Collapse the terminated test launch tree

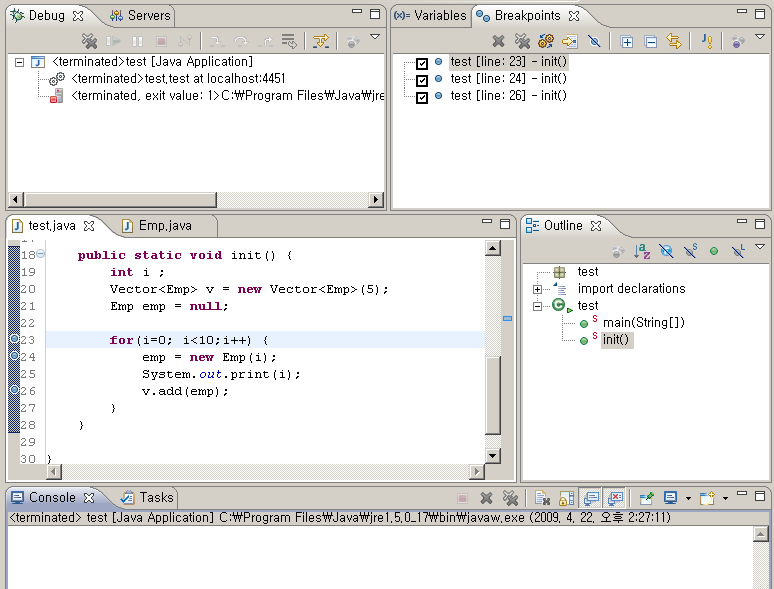click(x=19, y=62)
